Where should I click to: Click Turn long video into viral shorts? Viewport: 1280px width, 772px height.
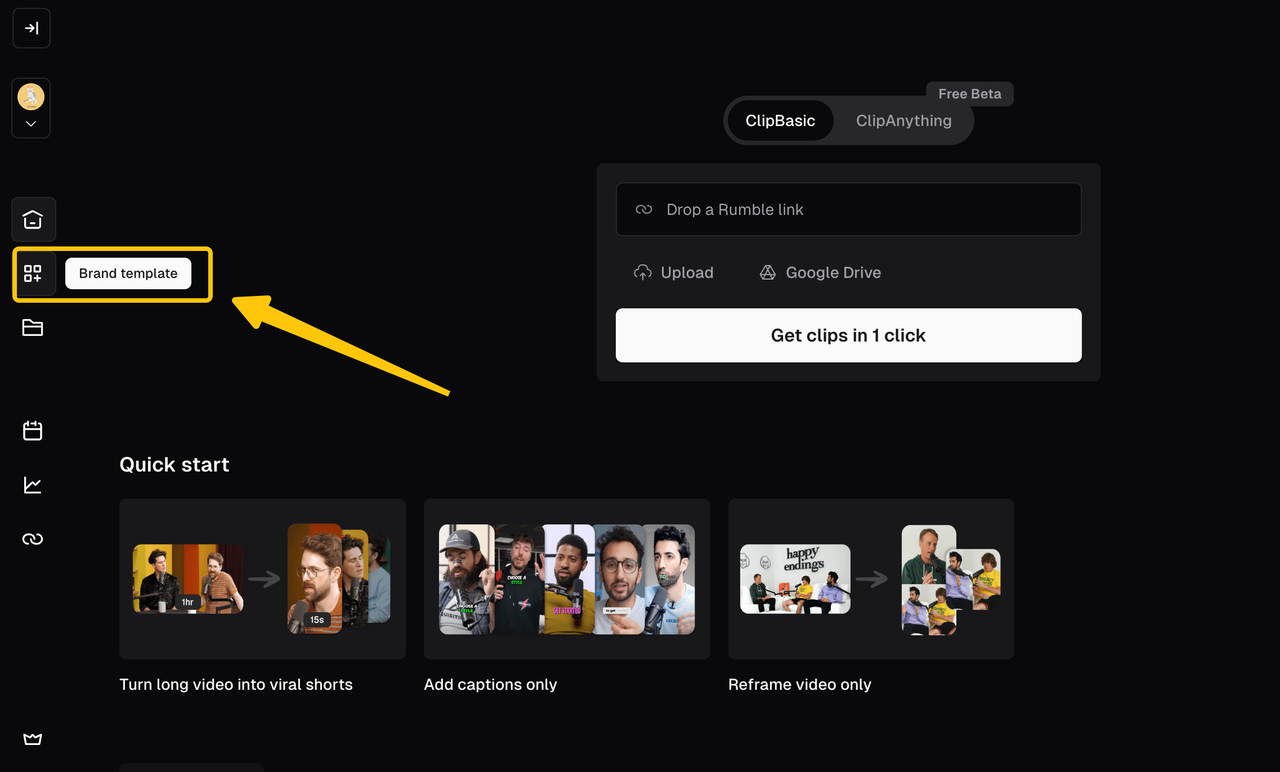coord(236,684)
